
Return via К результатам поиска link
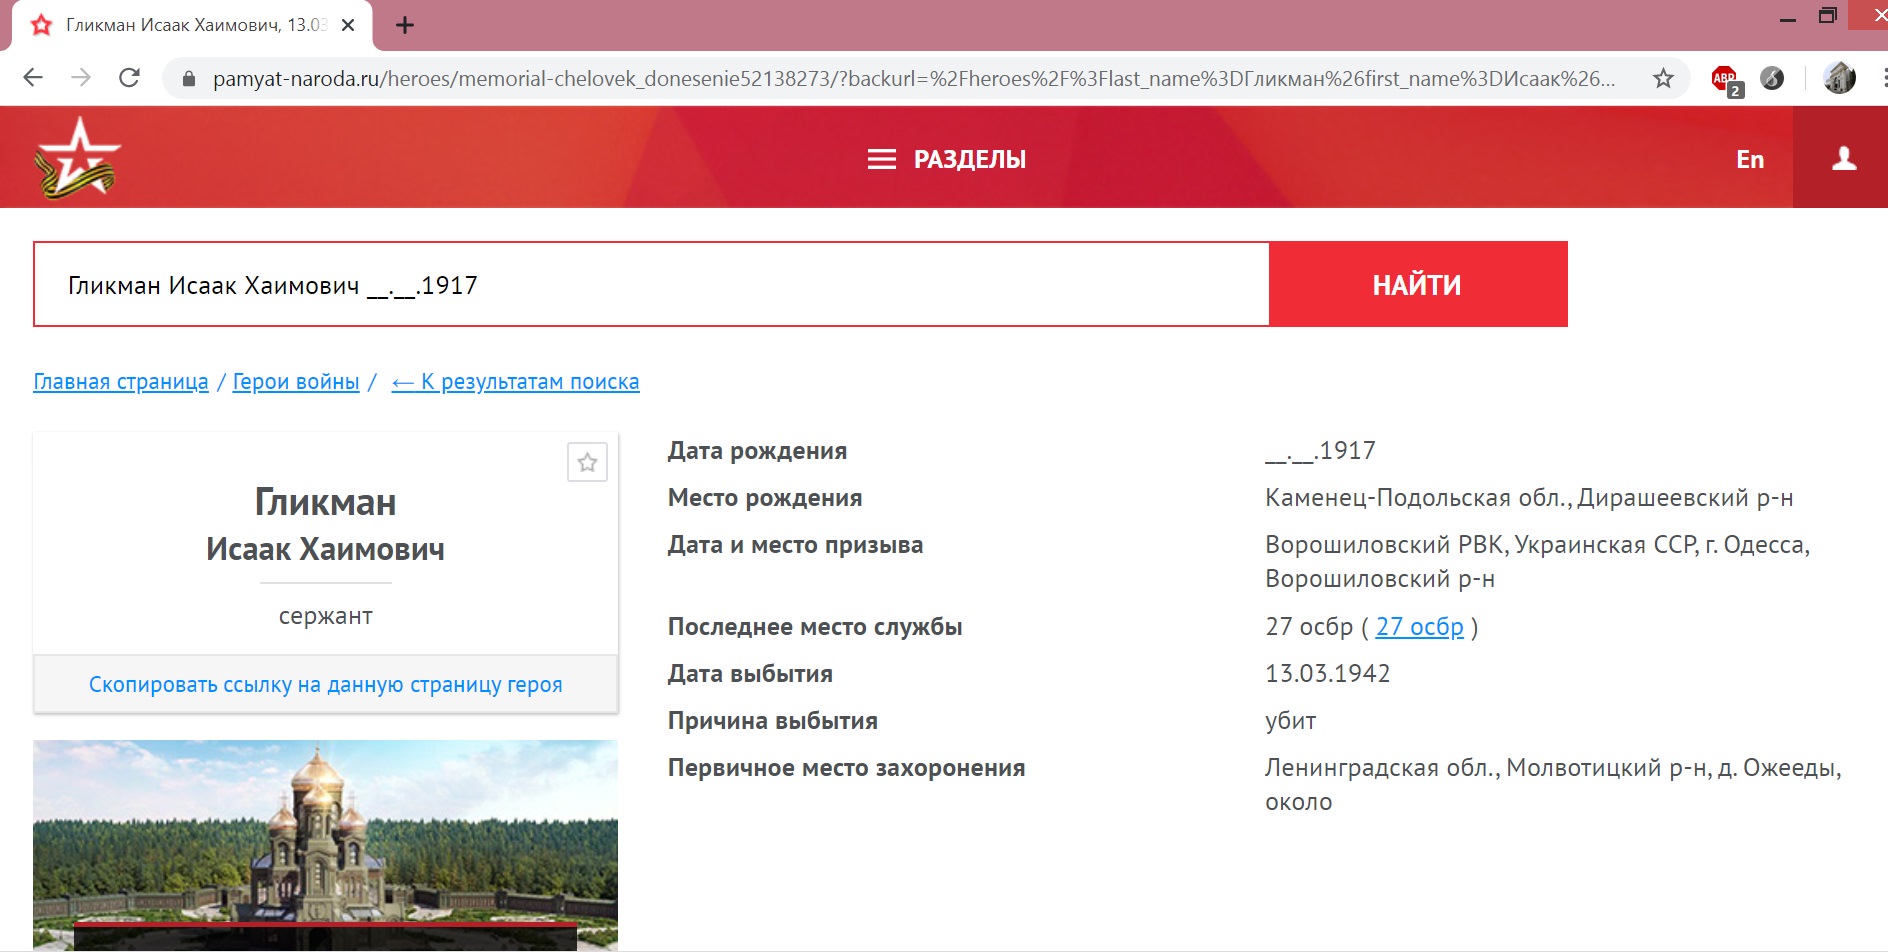pos(515,382)
